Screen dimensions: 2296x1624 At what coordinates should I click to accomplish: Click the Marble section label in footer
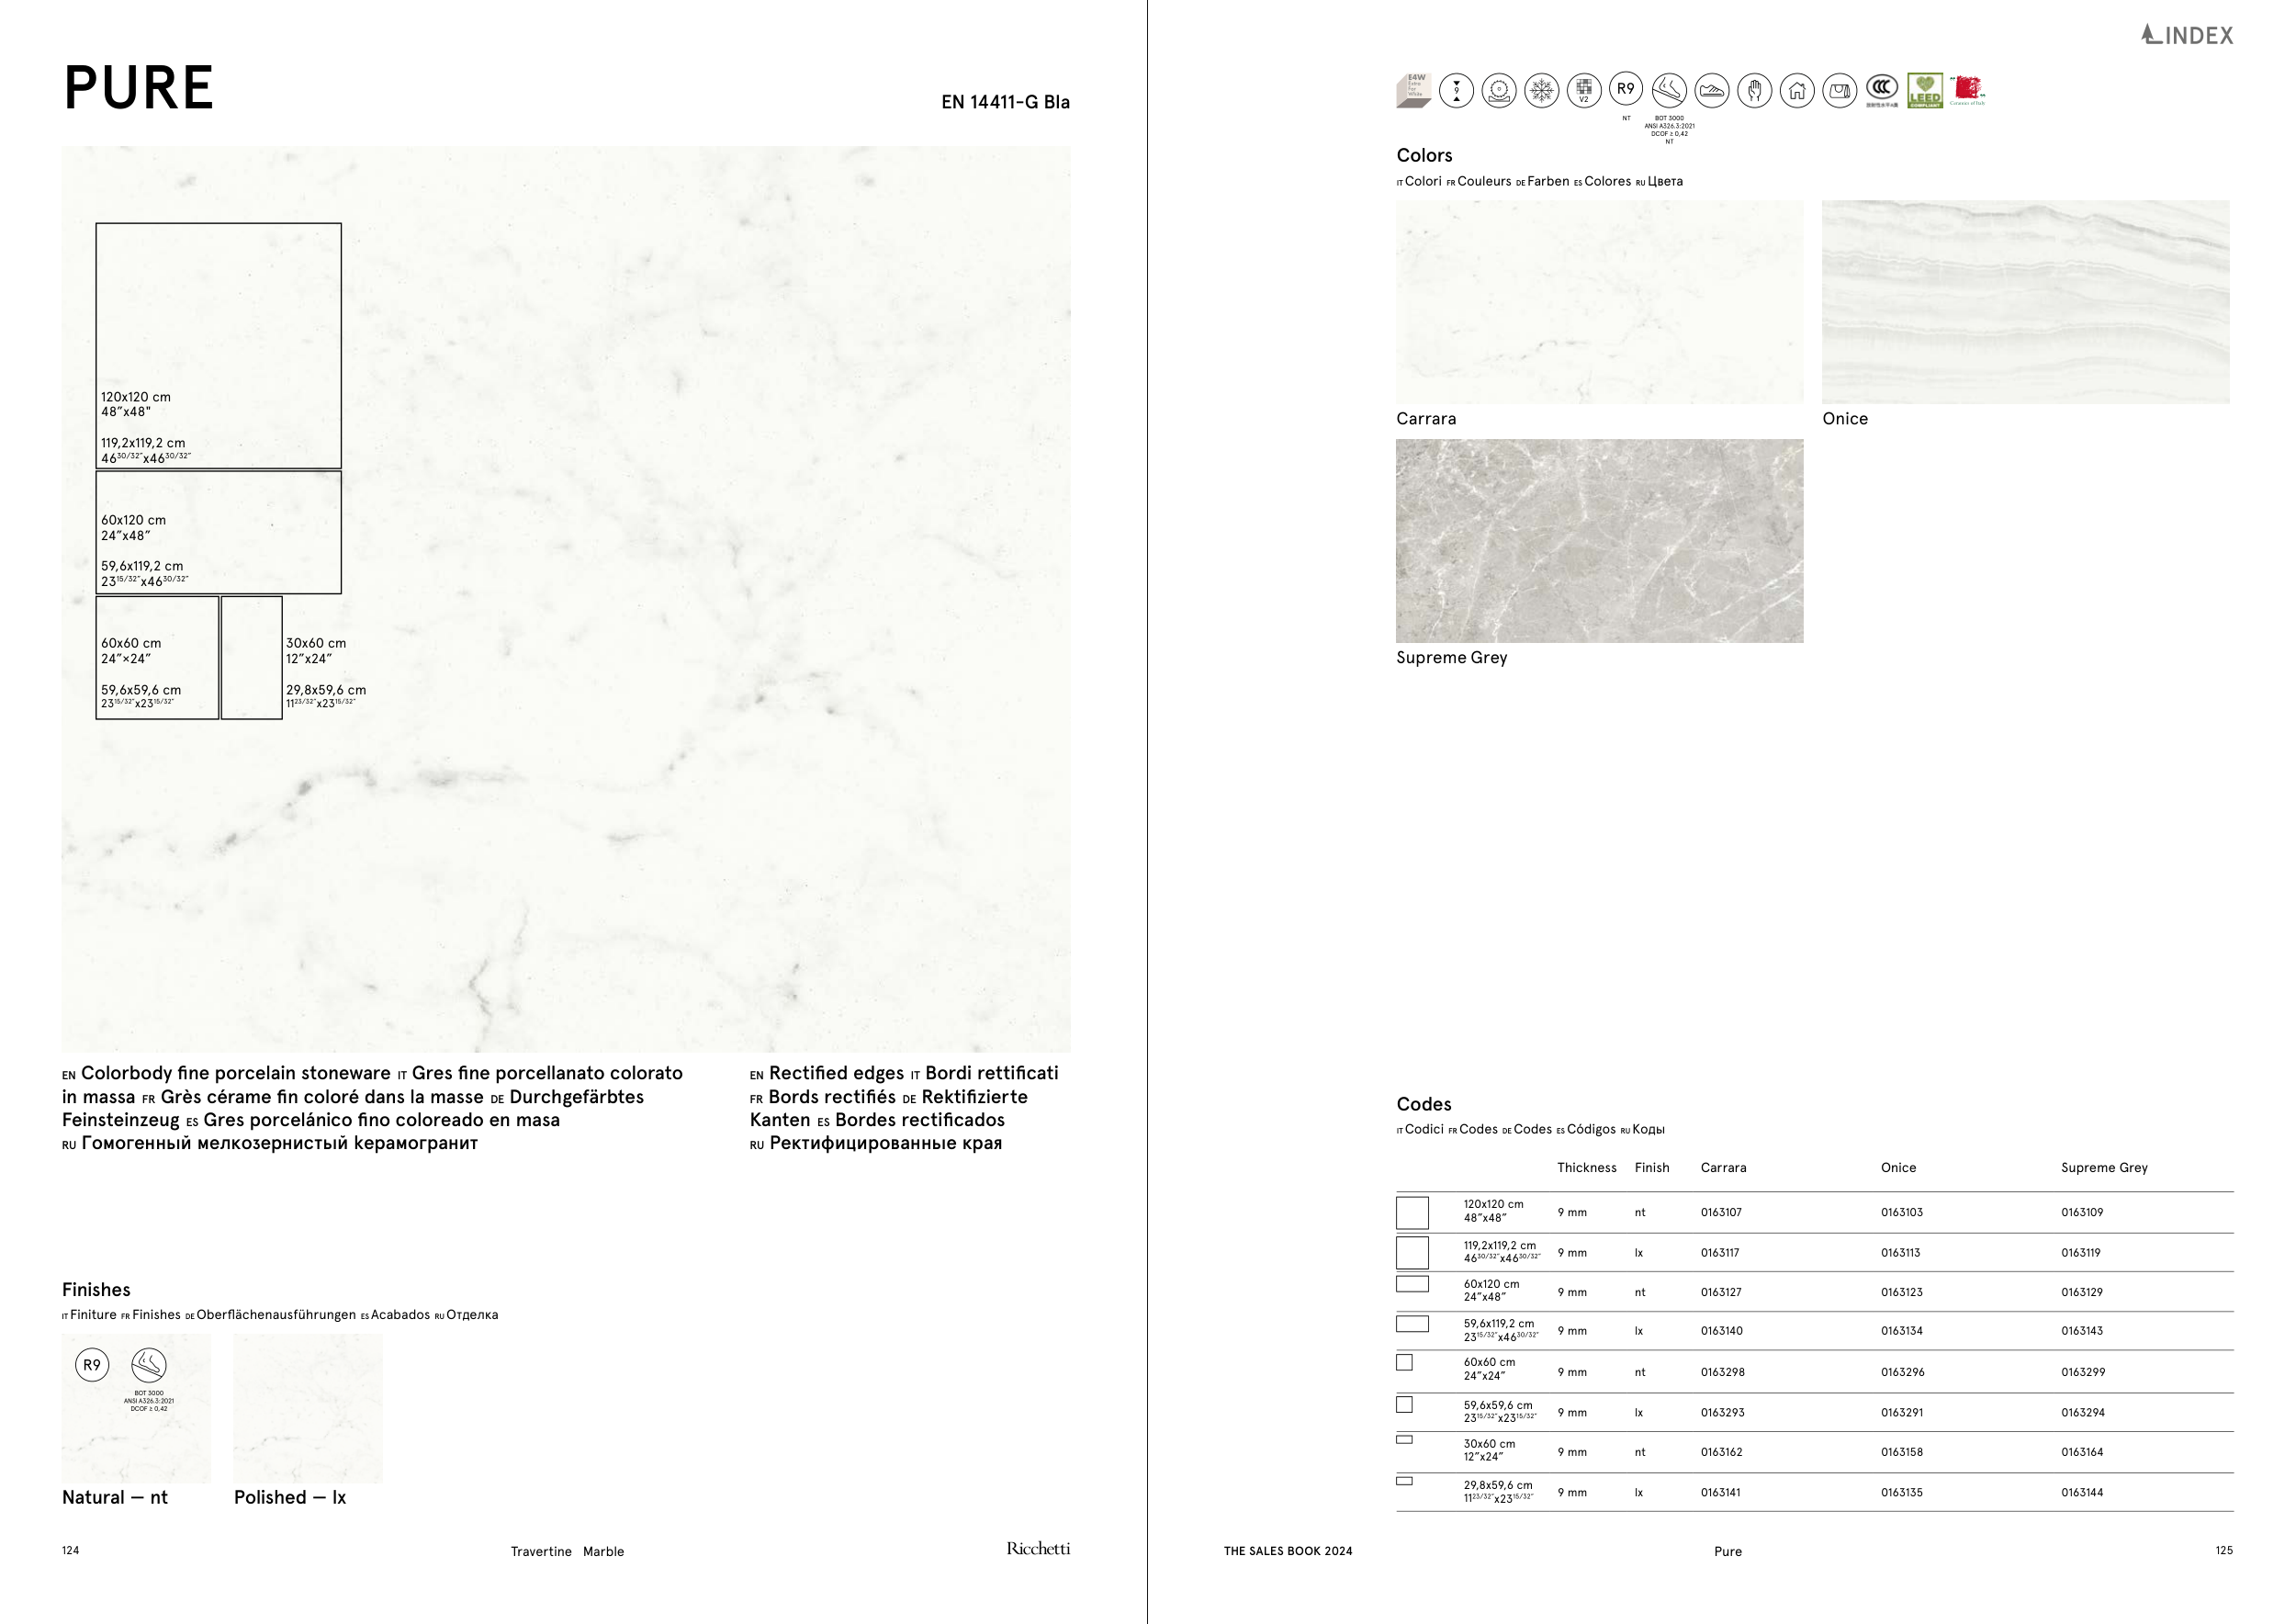click(603, 1551)
